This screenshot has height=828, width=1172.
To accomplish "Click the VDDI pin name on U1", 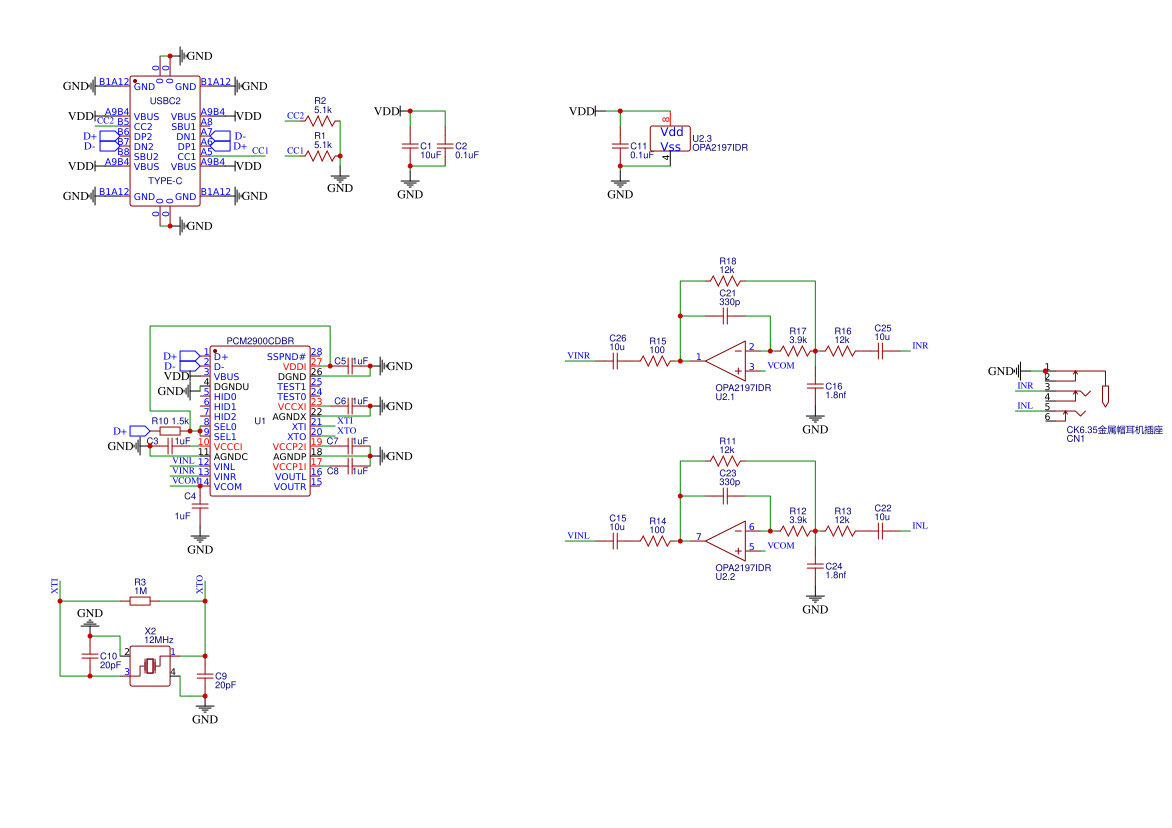I will pyautogui.click(x=294, y=367).
